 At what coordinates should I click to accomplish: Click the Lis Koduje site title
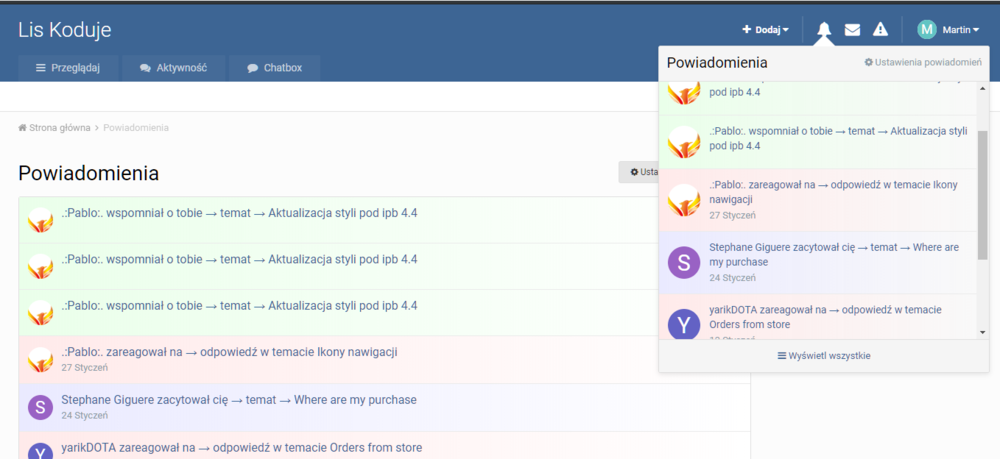(65, 30)
